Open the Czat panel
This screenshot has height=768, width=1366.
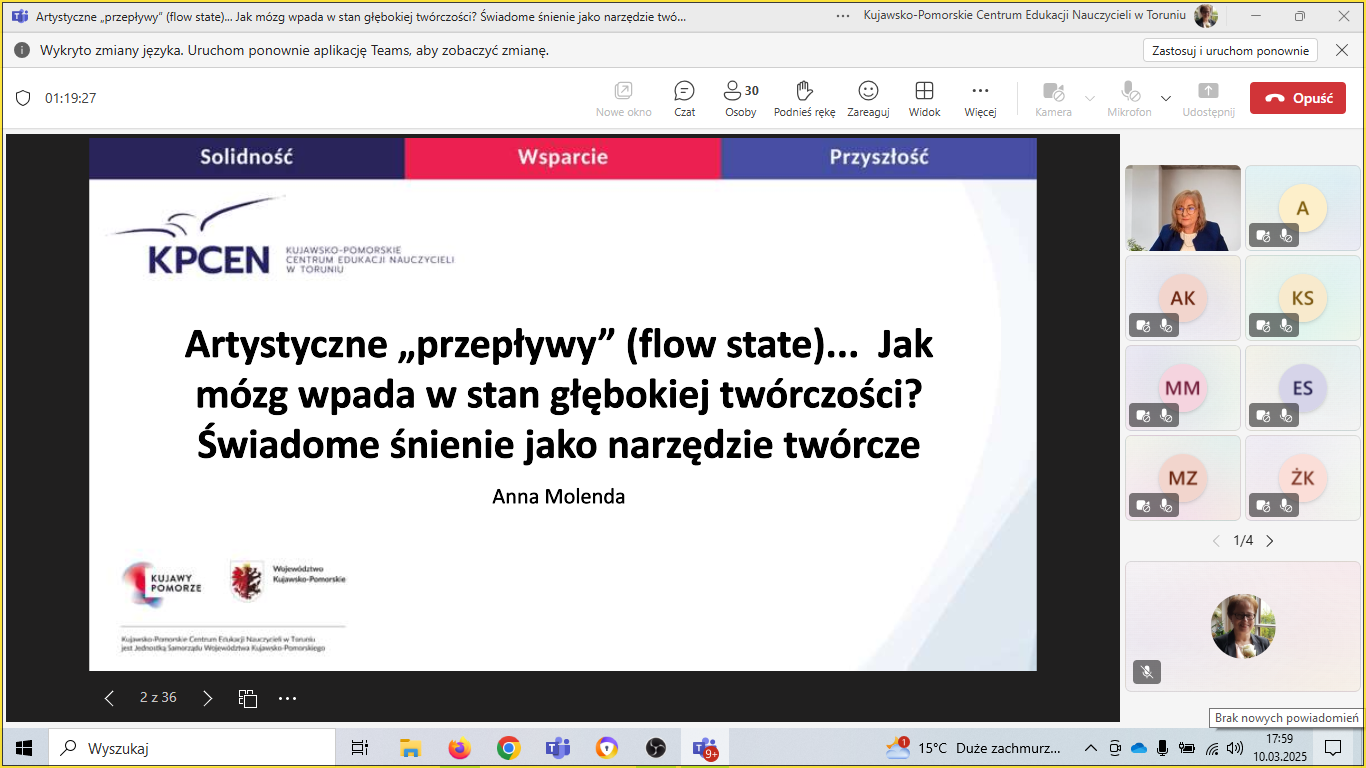coord(684,98)
